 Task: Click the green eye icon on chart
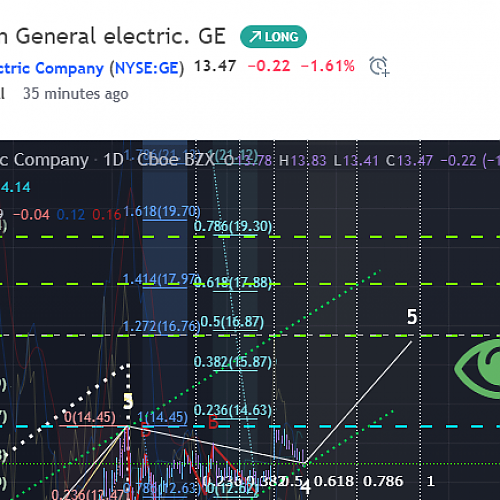coord(478,369)
